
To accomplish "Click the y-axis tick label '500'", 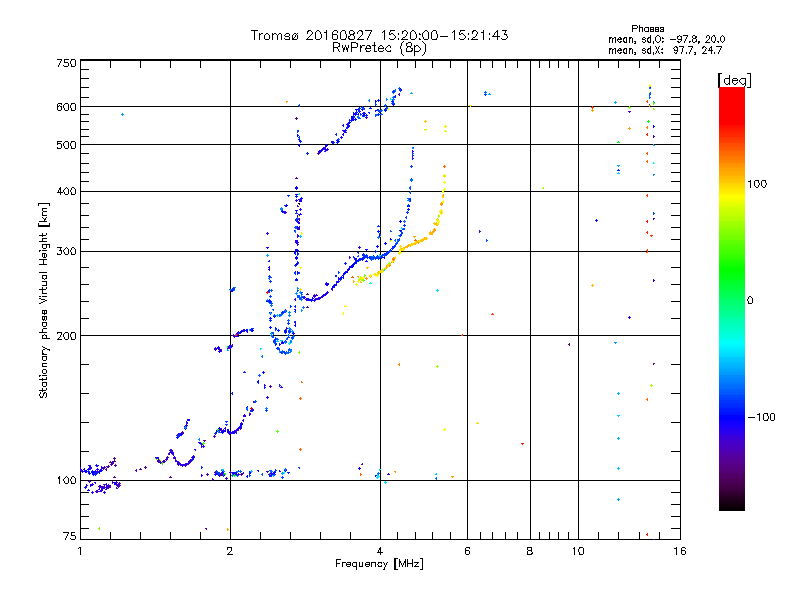I will [x=66, y=145].
